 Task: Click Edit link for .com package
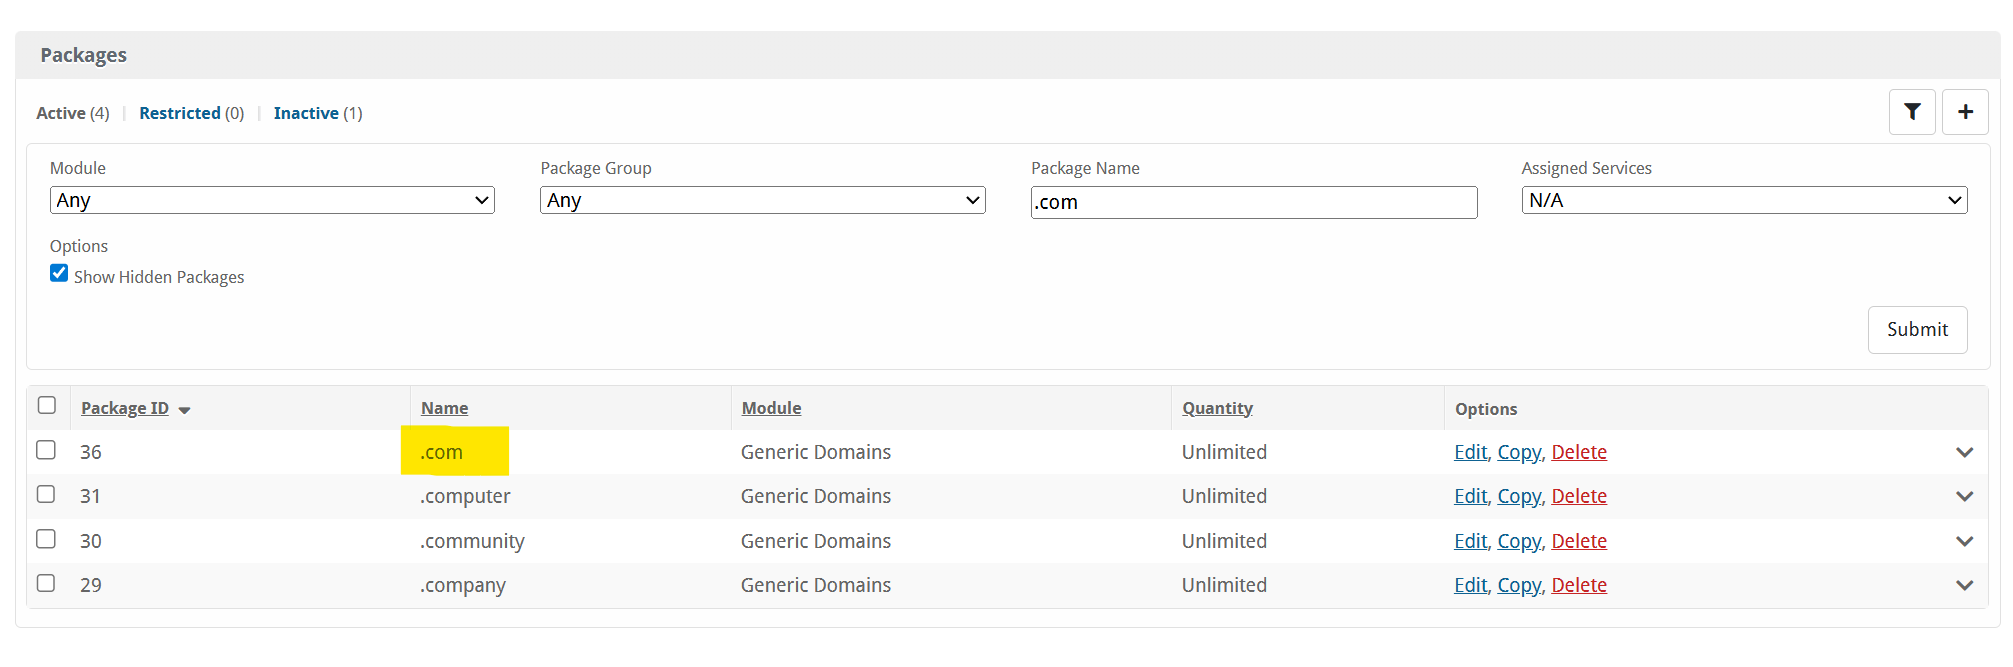(x=1470, y=452)
